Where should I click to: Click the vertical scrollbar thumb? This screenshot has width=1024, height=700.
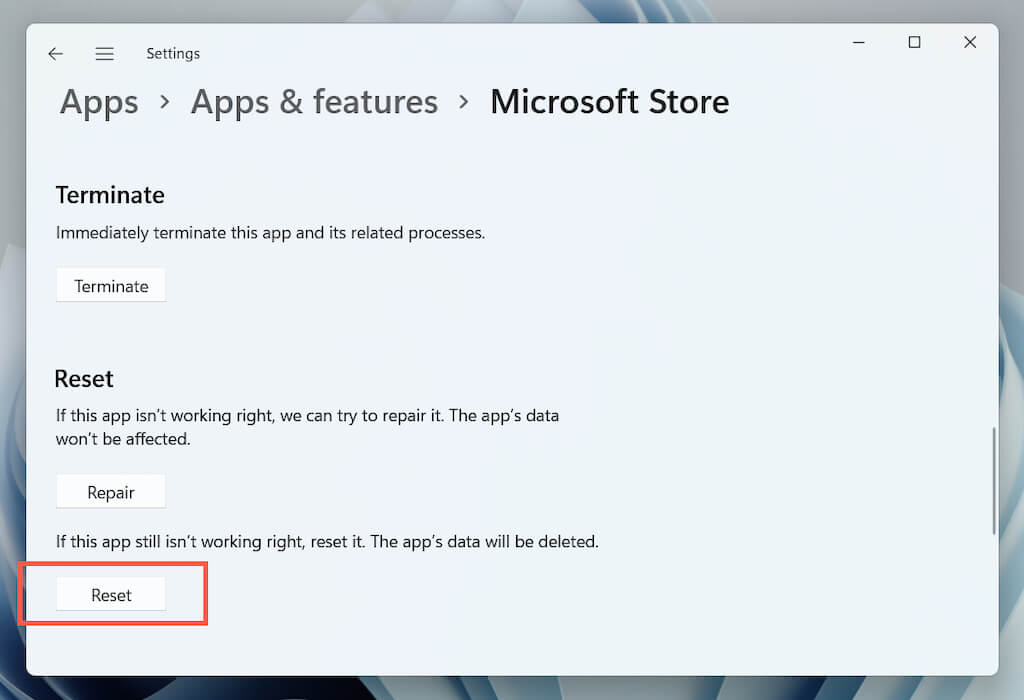click(994, 481)
